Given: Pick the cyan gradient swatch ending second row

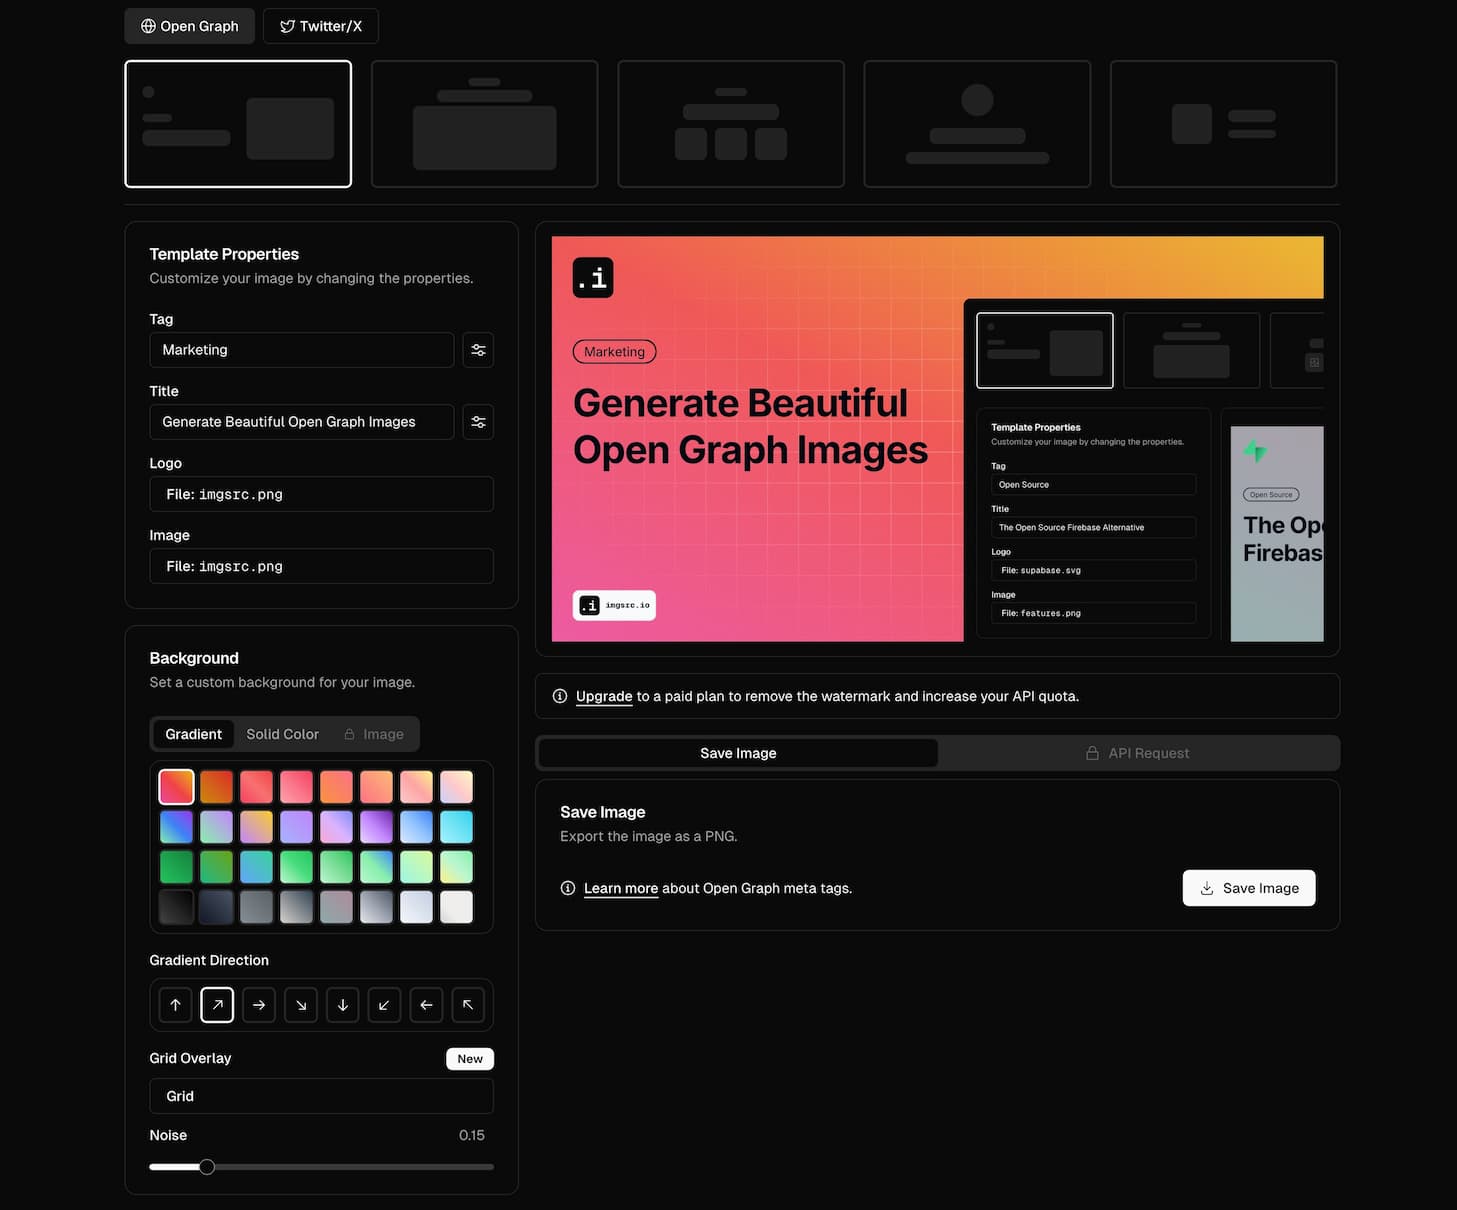Looking at the screenshot, I should pos(456,827).
